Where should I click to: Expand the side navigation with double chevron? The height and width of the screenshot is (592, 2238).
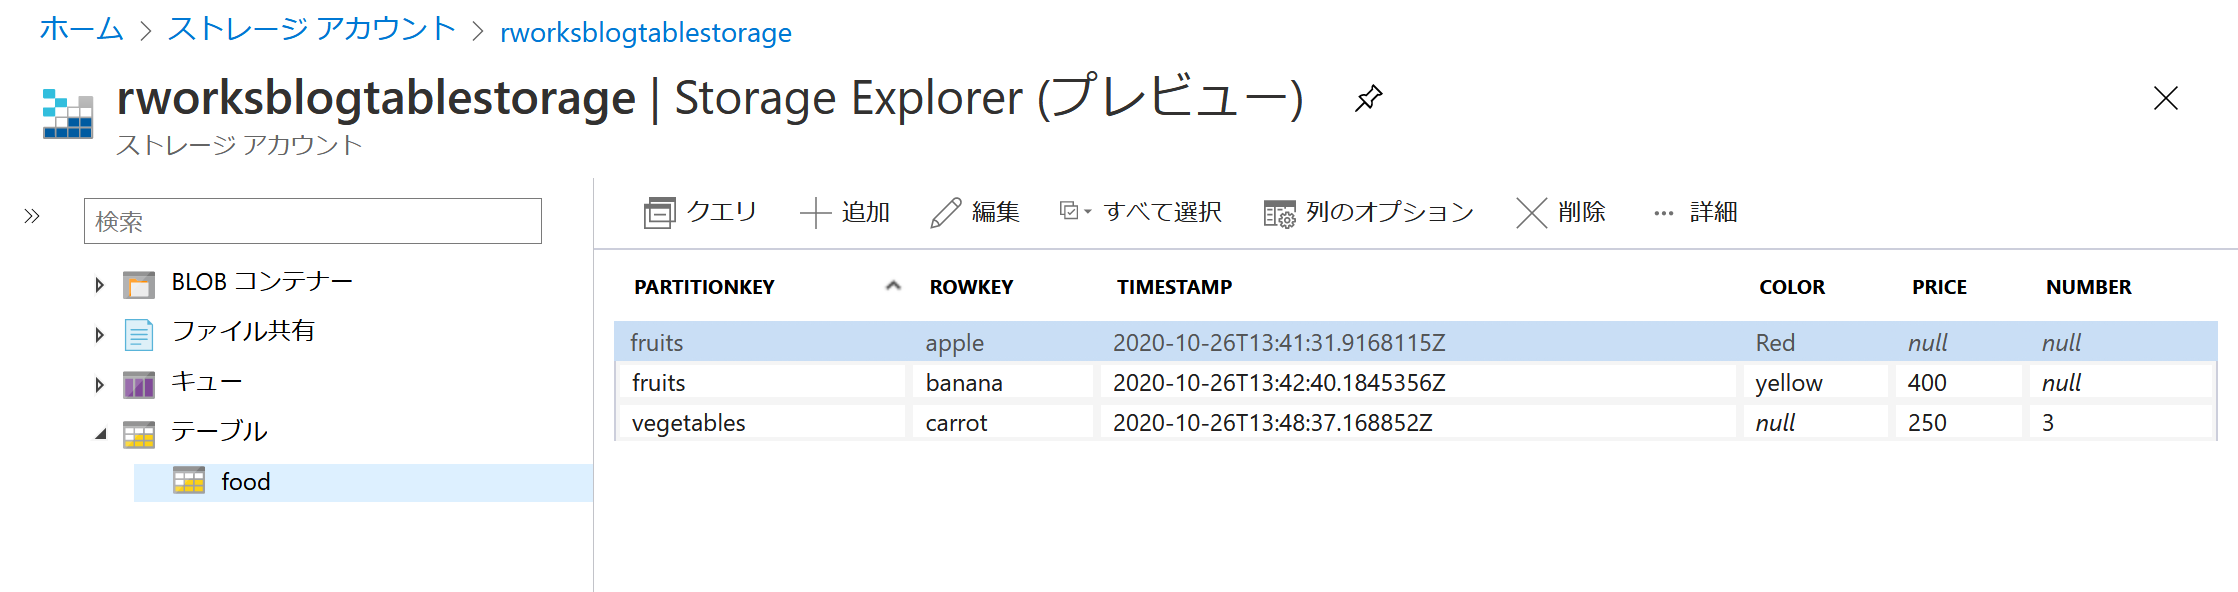click(x=32, y=216)
